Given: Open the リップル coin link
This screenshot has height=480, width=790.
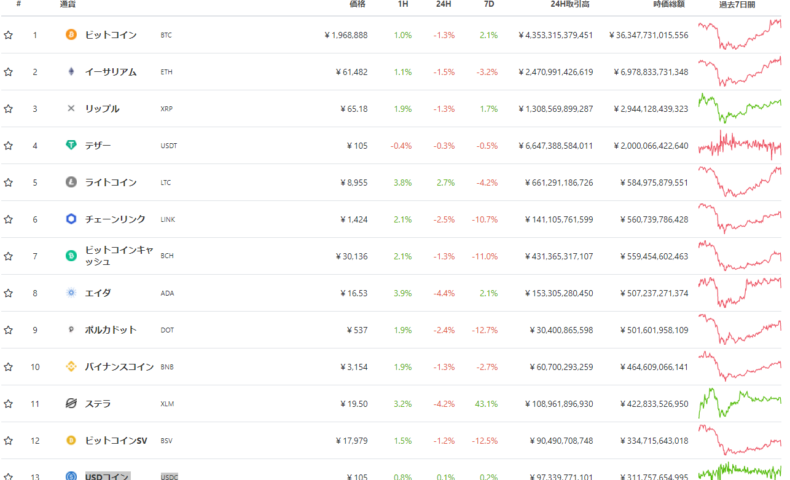Looking at the screenshot, I should point(102,108).
